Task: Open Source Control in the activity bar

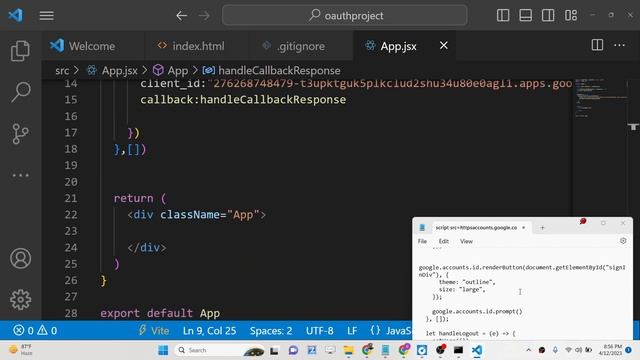Action: [x=20, y=133]
